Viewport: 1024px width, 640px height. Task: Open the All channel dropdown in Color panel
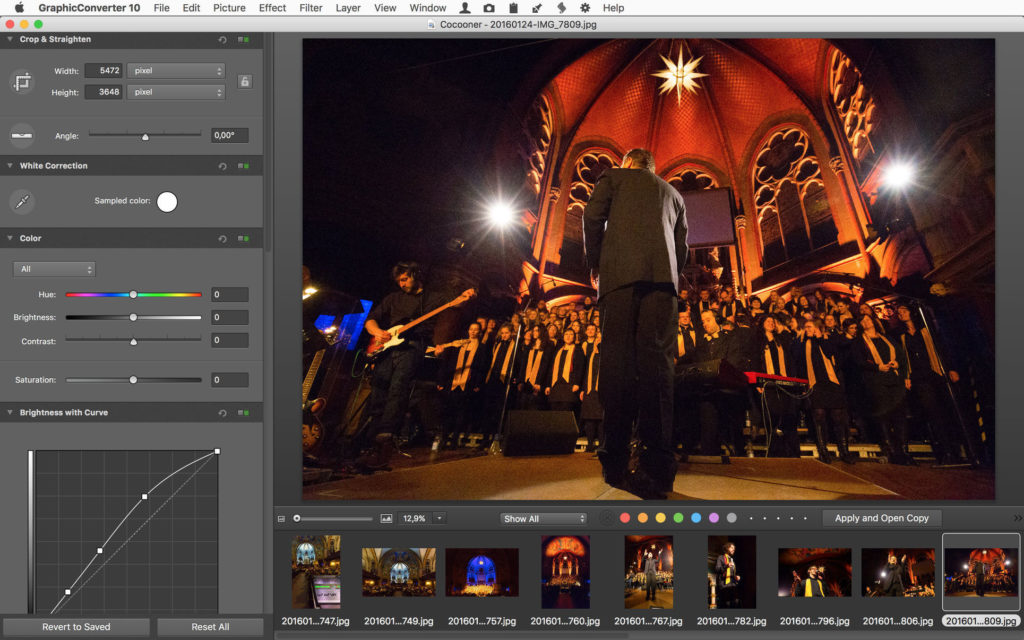tap(54, 268)
